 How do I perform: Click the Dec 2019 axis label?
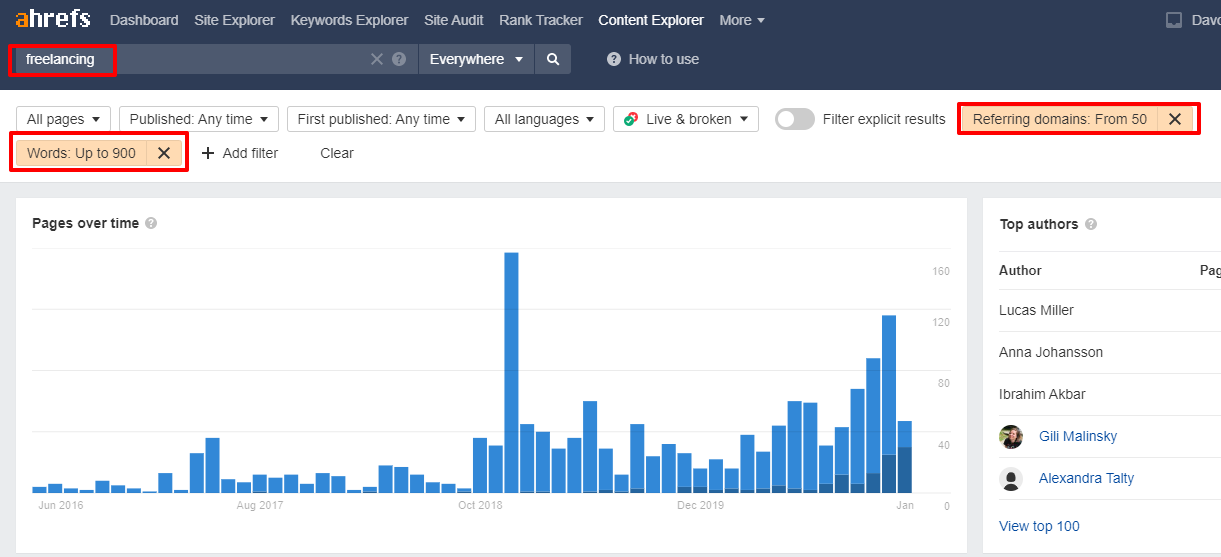click(x=700, y=505)
